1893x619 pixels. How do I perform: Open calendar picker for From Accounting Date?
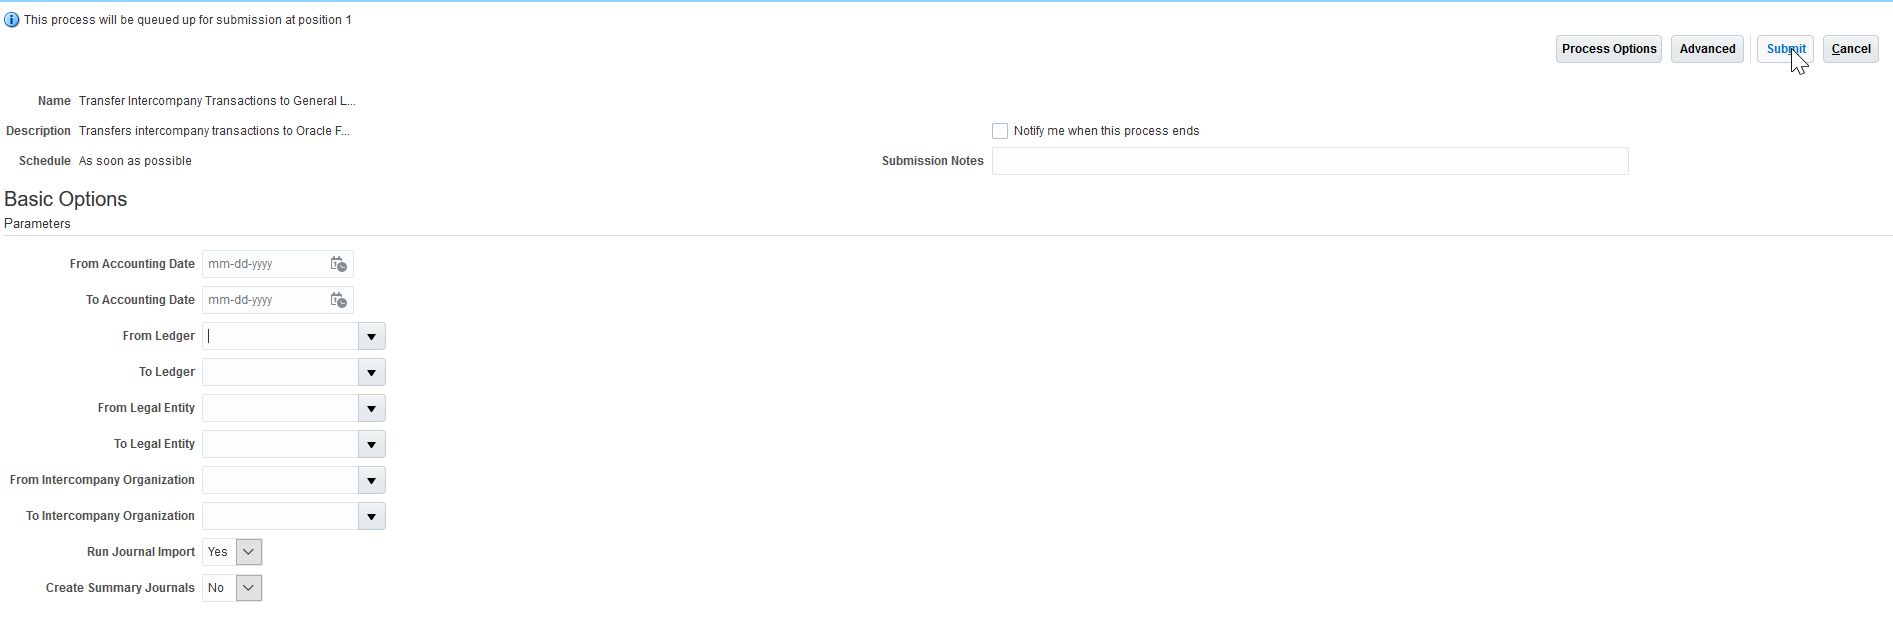click(x=338, y=264)
